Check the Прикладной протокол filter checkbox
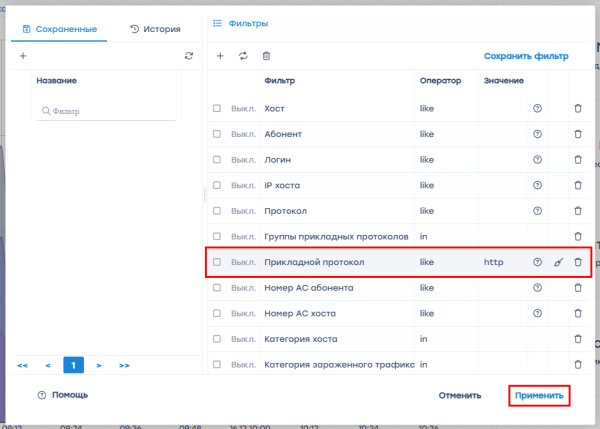 click(x=217, y=262)
